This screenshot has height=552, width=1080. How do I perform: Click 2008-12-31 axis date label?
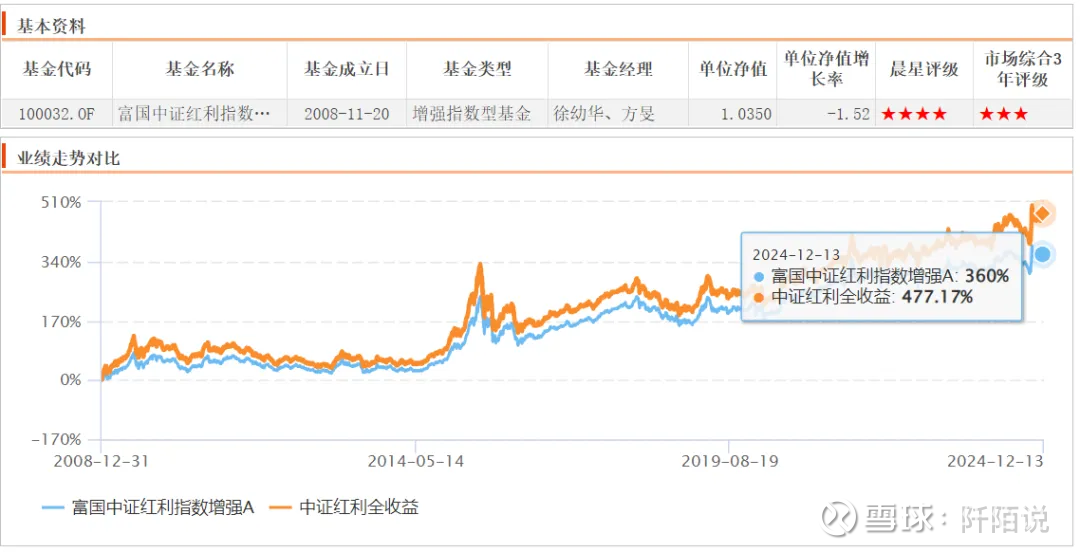pos(101,461)
